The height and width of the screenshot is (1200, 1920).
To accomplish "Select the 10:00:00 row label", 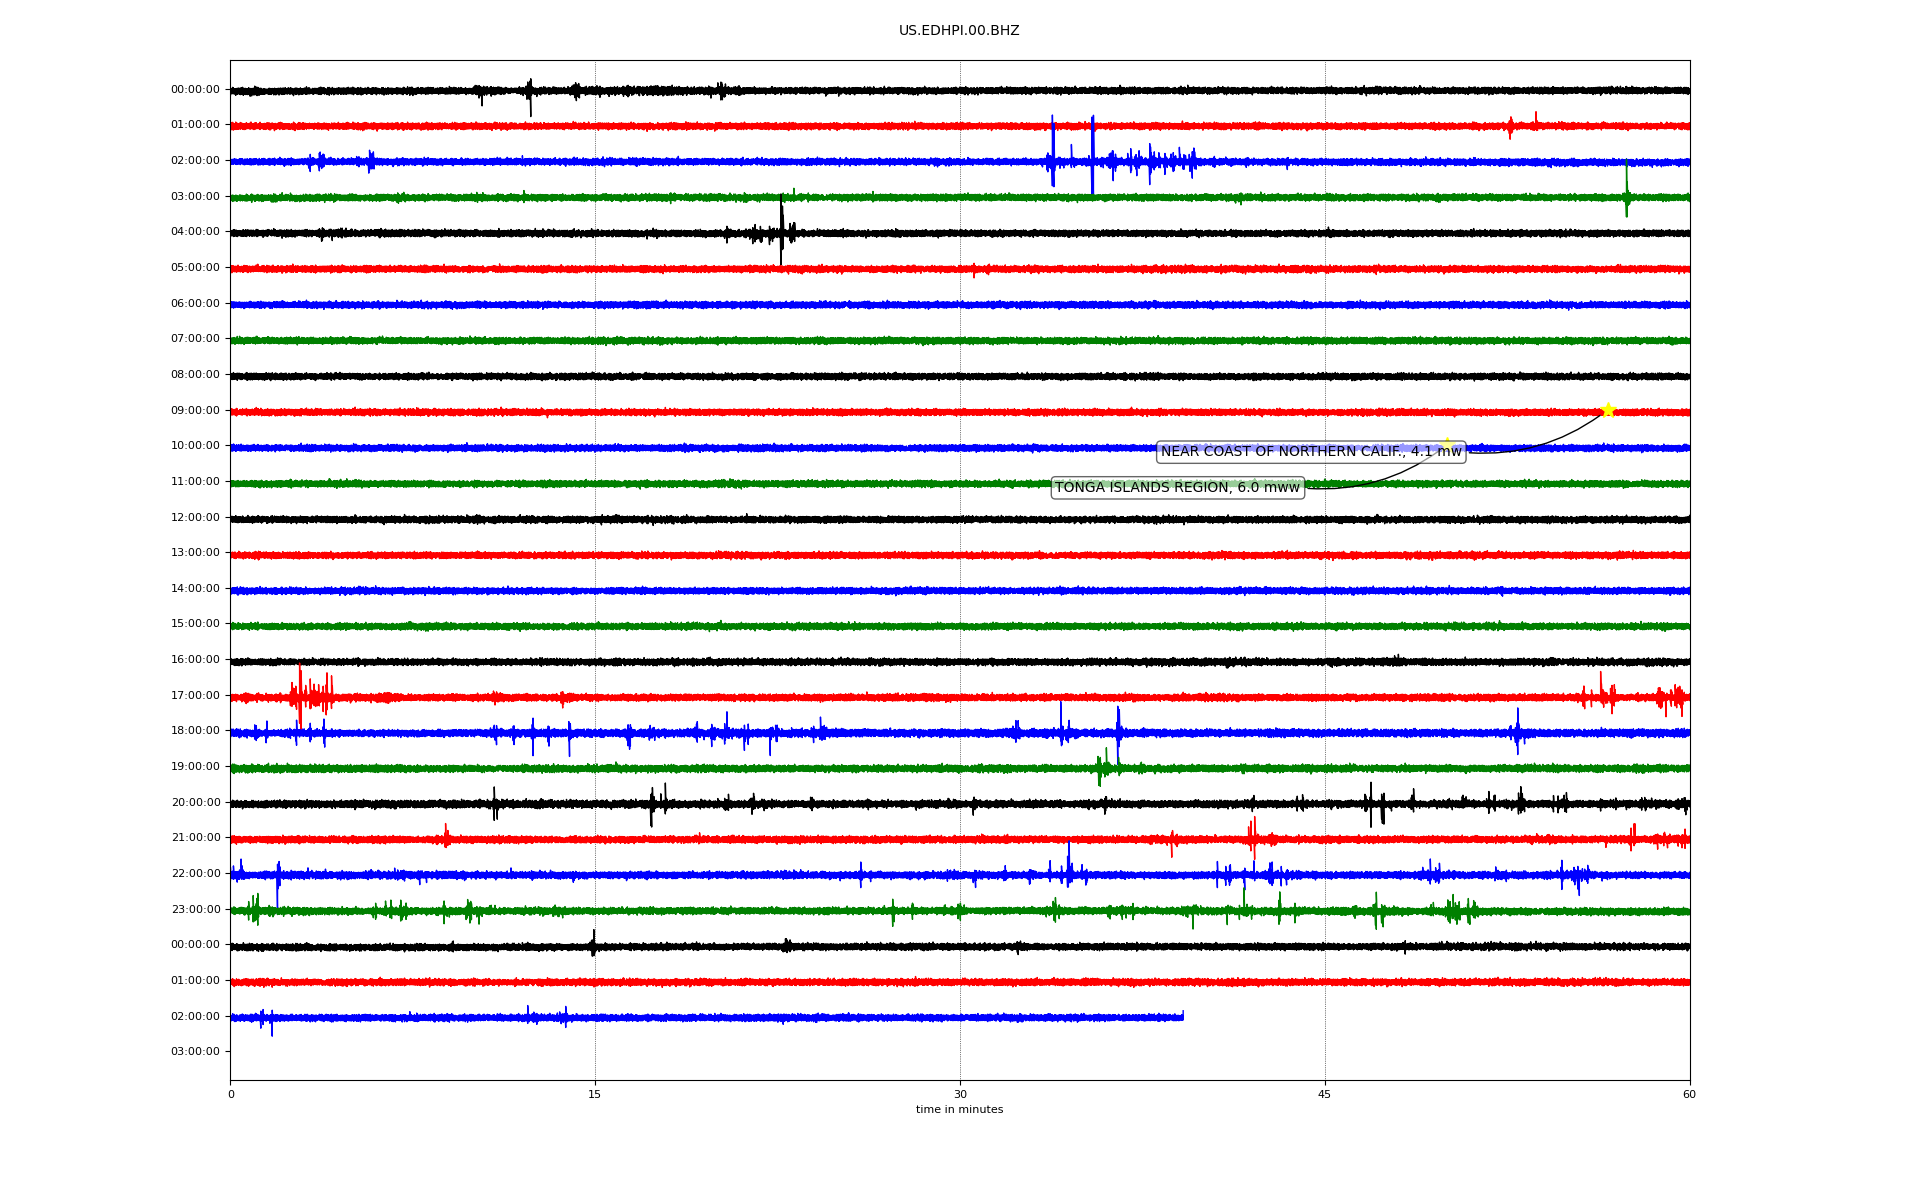I will [x=195, y=446].
